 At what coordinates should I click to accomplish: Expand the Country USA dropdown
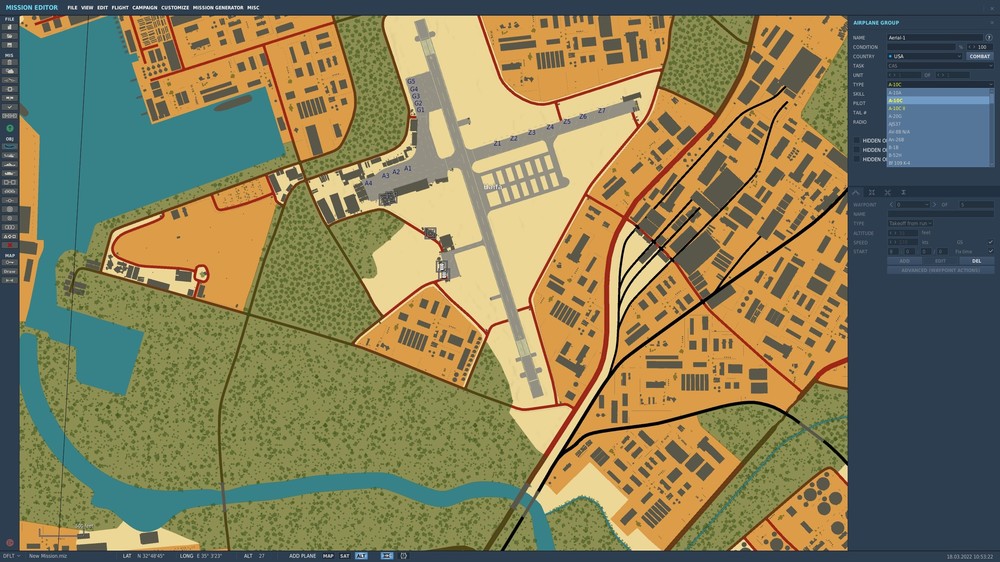(924, 56)
